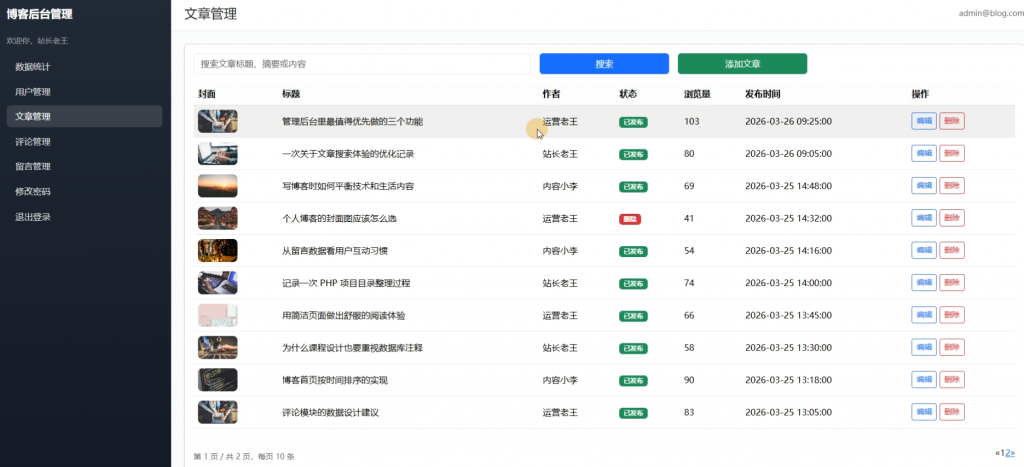The width and height of the screenshot is (1024, 467).
Task: Delete article 用简洁页面做出舒服的阅读体验
Action: click(952, 315)
